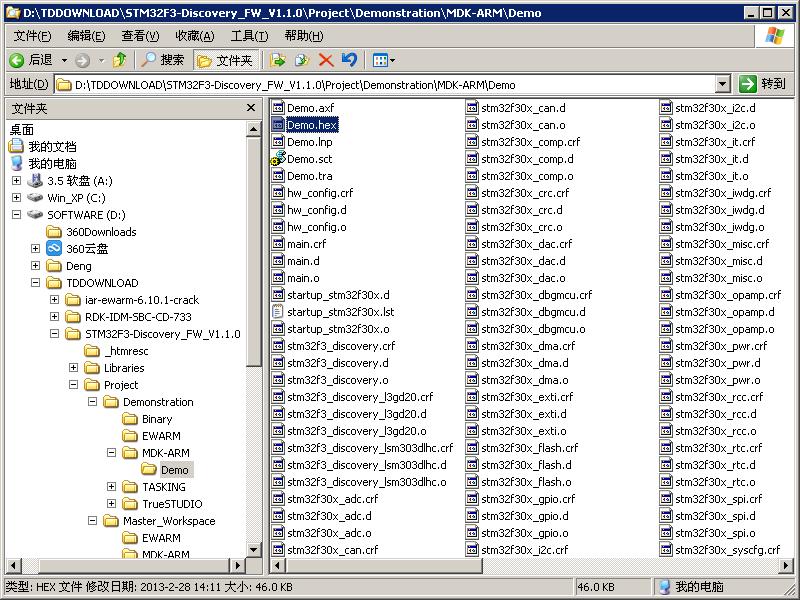Viewport: 800px width, 600px height.
Task: Click the blue Undo arrow icon
Action: (x=349, y=60)
